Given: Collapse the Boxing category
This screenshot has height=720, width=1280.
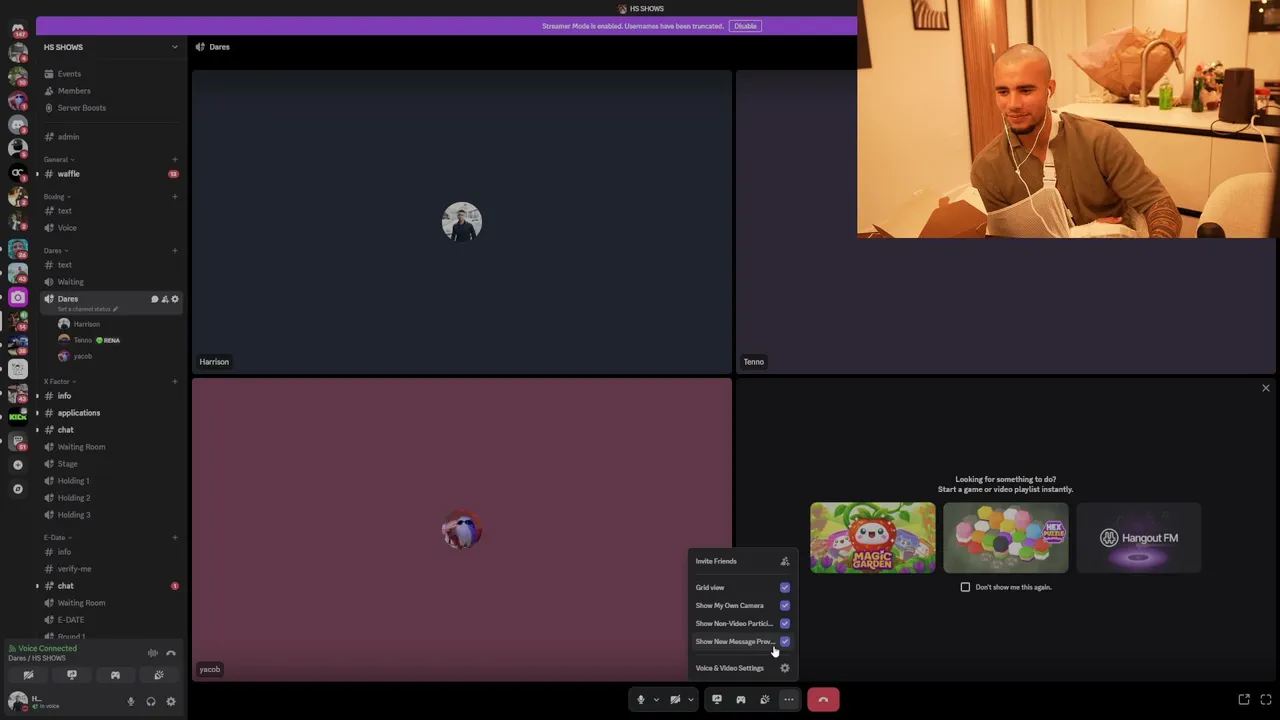Looking at the screenshot, I should 57,197.
